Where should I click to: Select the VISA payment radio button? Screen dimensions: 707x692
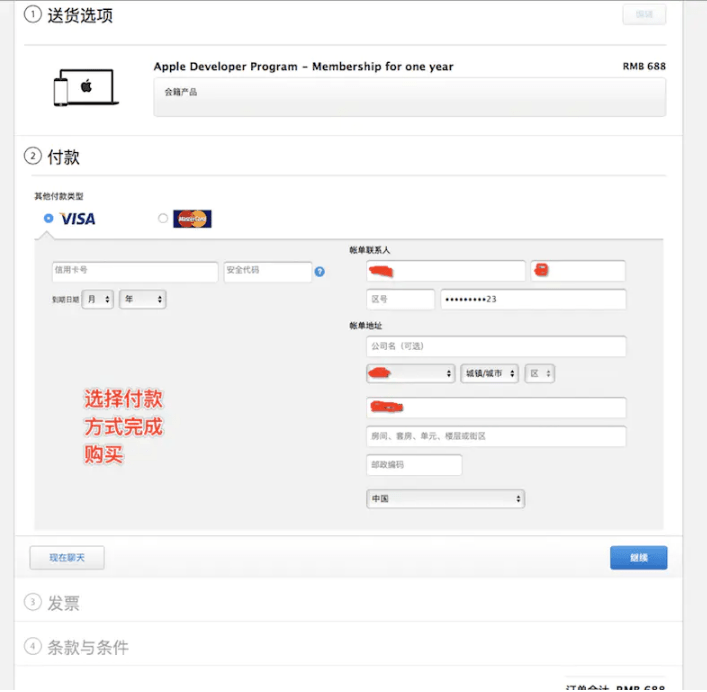tap(49, 218)
